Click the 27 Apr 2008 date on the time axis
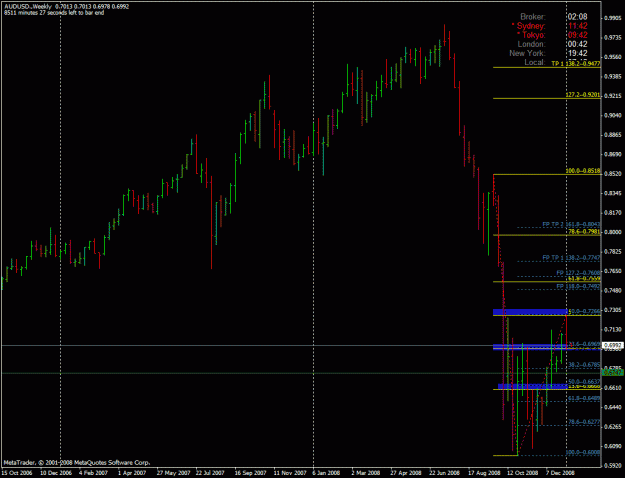This screenshot has height=478, width=625. click(x=405, y=473)
